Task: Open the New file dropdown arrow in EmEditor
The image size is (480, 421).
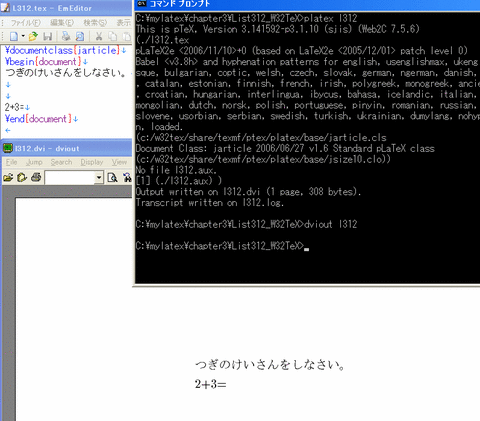Action: coord(23,36)
